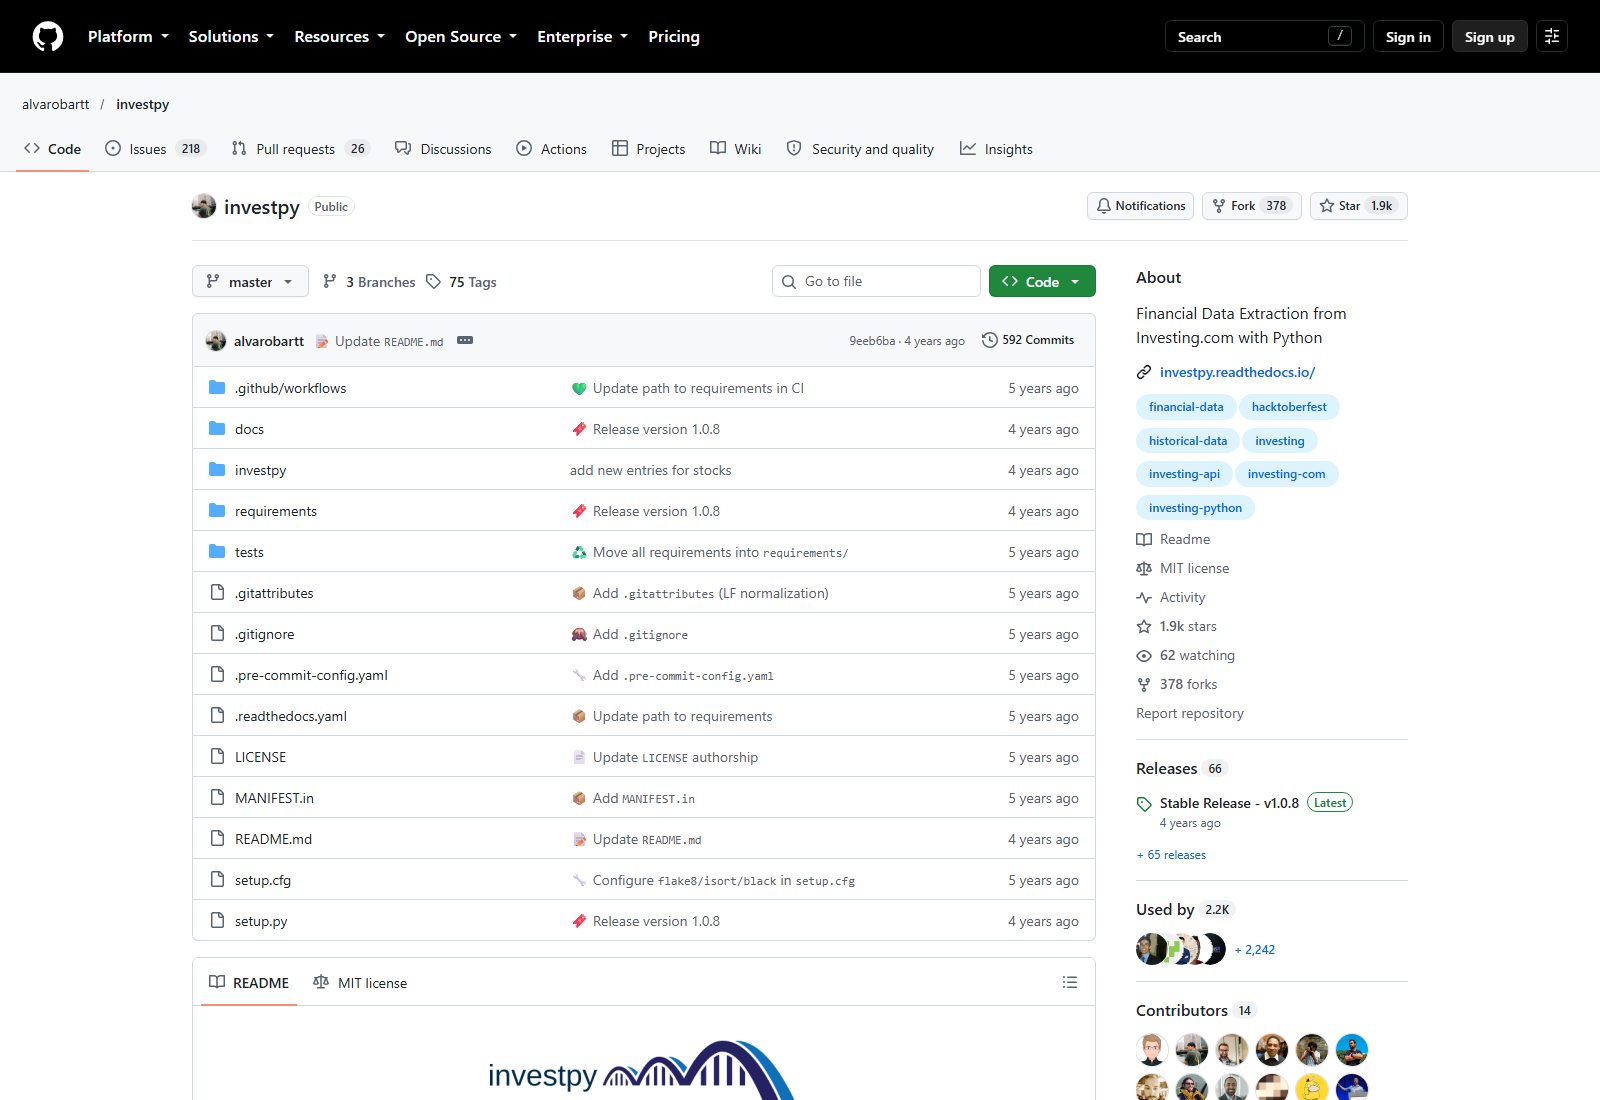Open the setup.py file
1600x1100 pixels.
tap(261, 921)
